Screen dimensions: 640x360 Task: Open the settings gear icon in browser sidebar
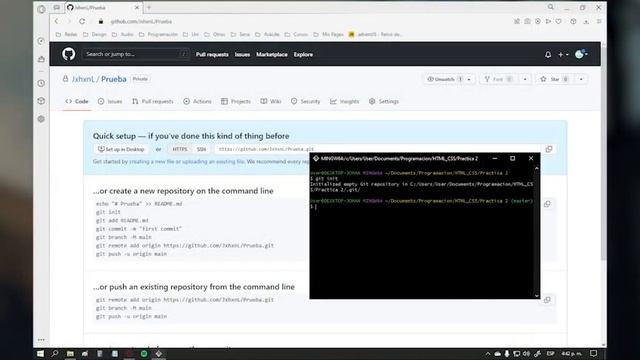[x=41, y=119]
